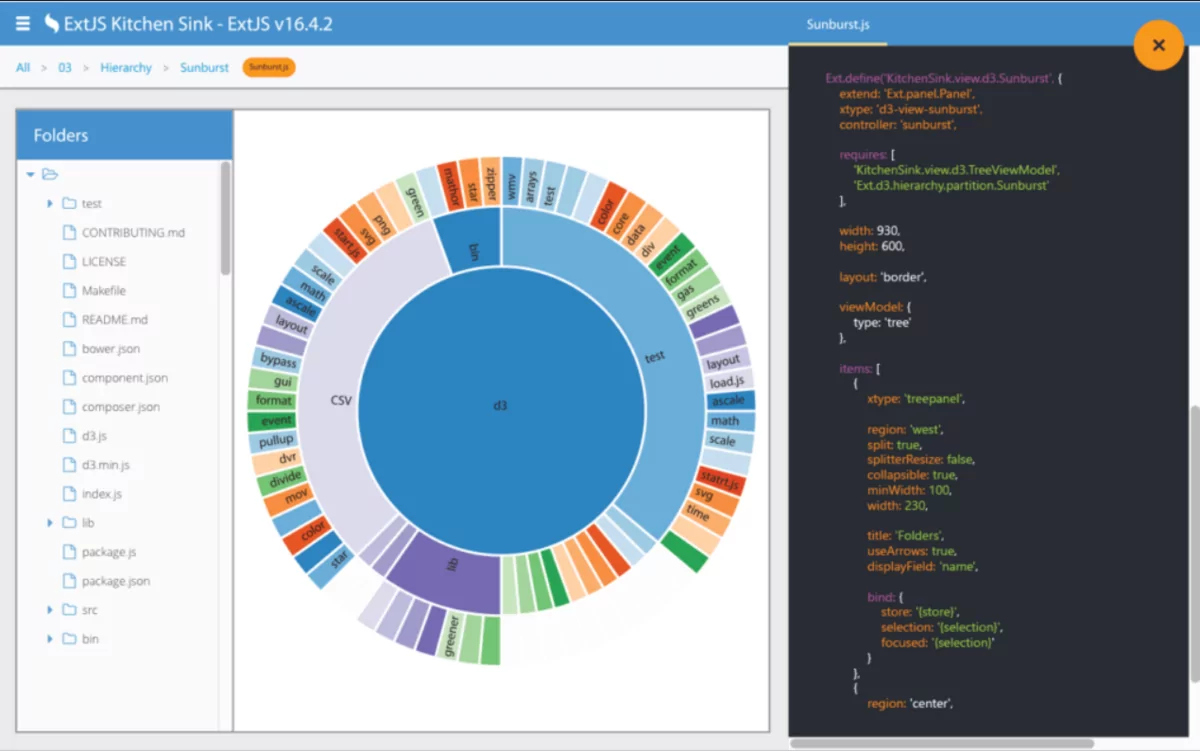This screenshot has width=1200, height=751.
Task: Select the CSV ring segment
Action: tap(341, 400)
